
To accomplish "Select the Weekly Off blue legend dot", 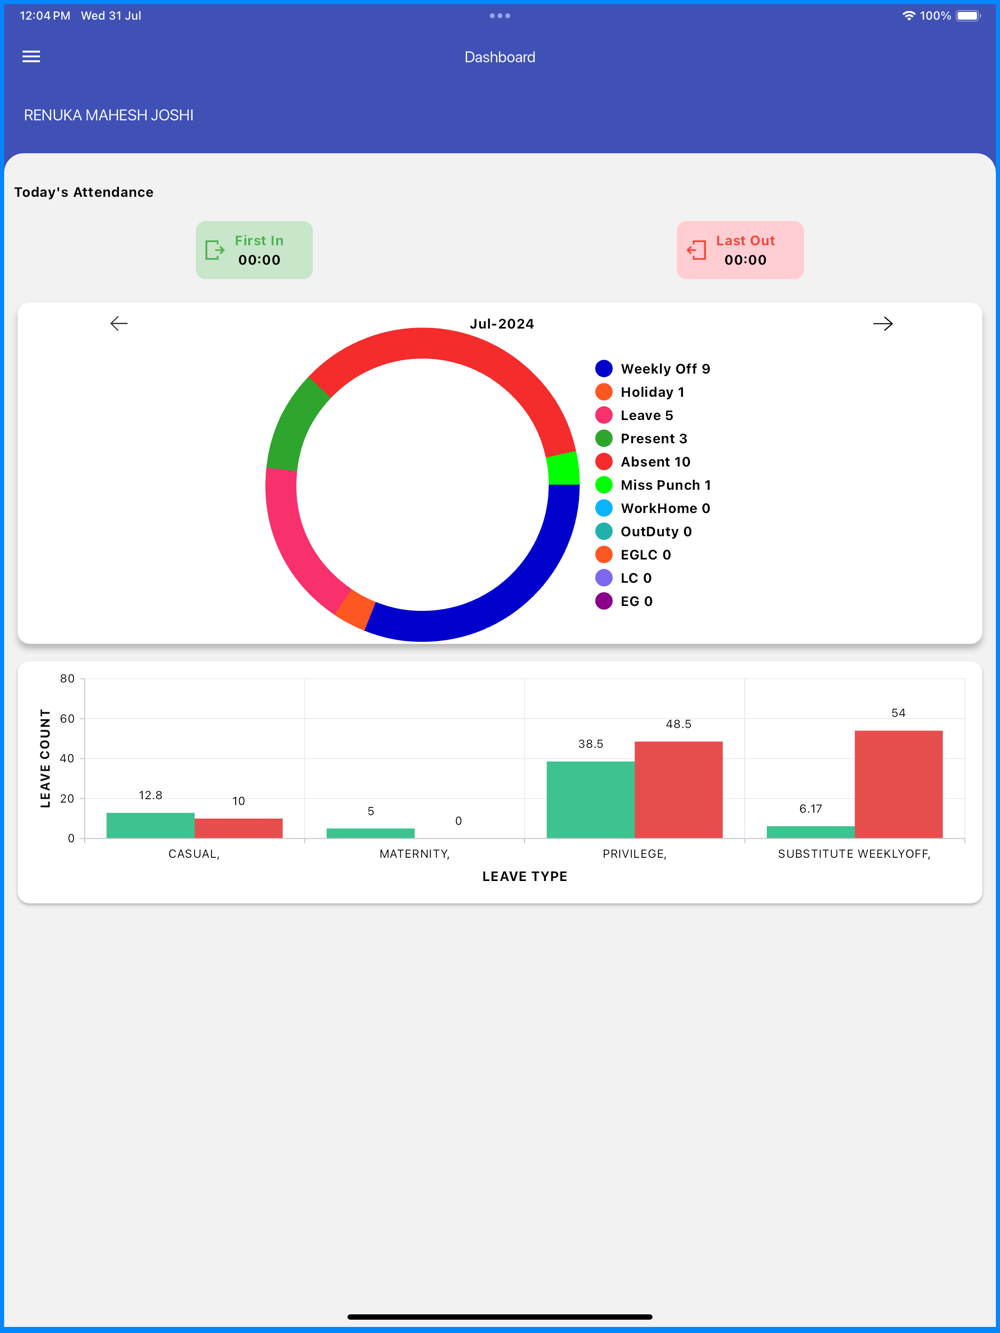I will point(604,369).
